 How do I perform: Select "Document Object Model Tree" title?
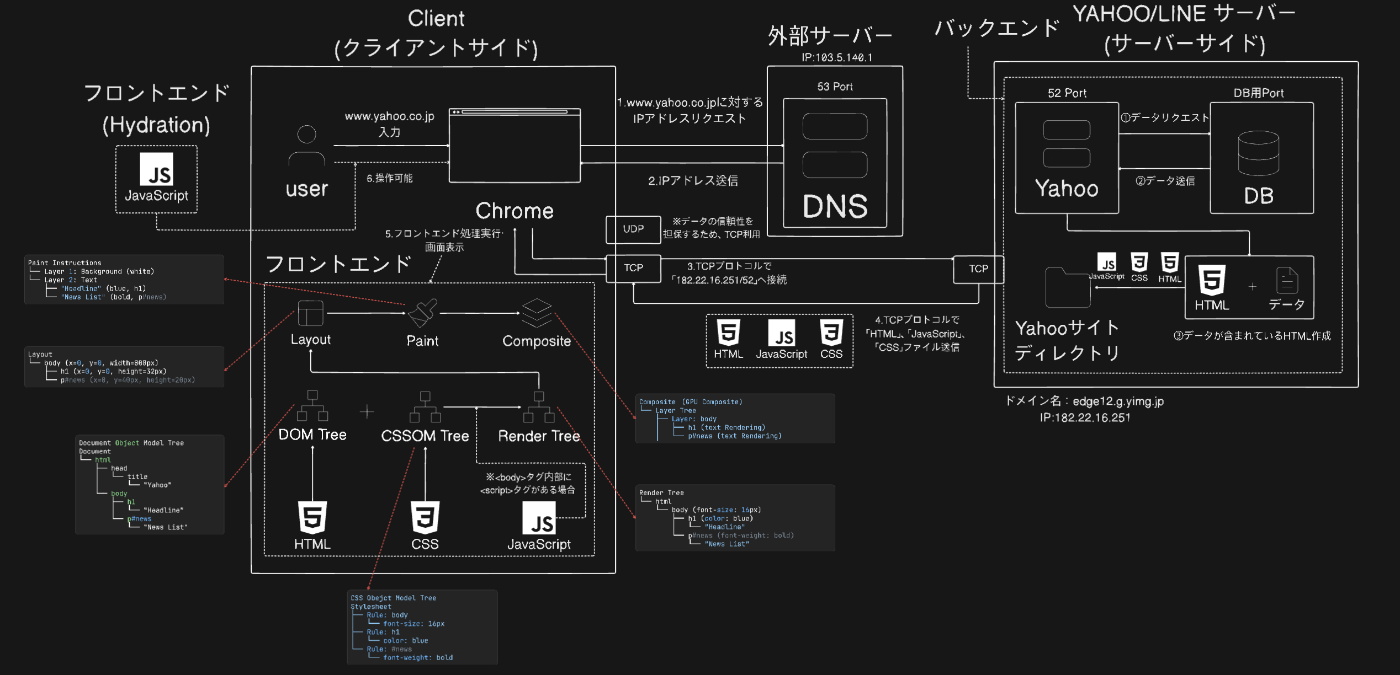[131, 442]
